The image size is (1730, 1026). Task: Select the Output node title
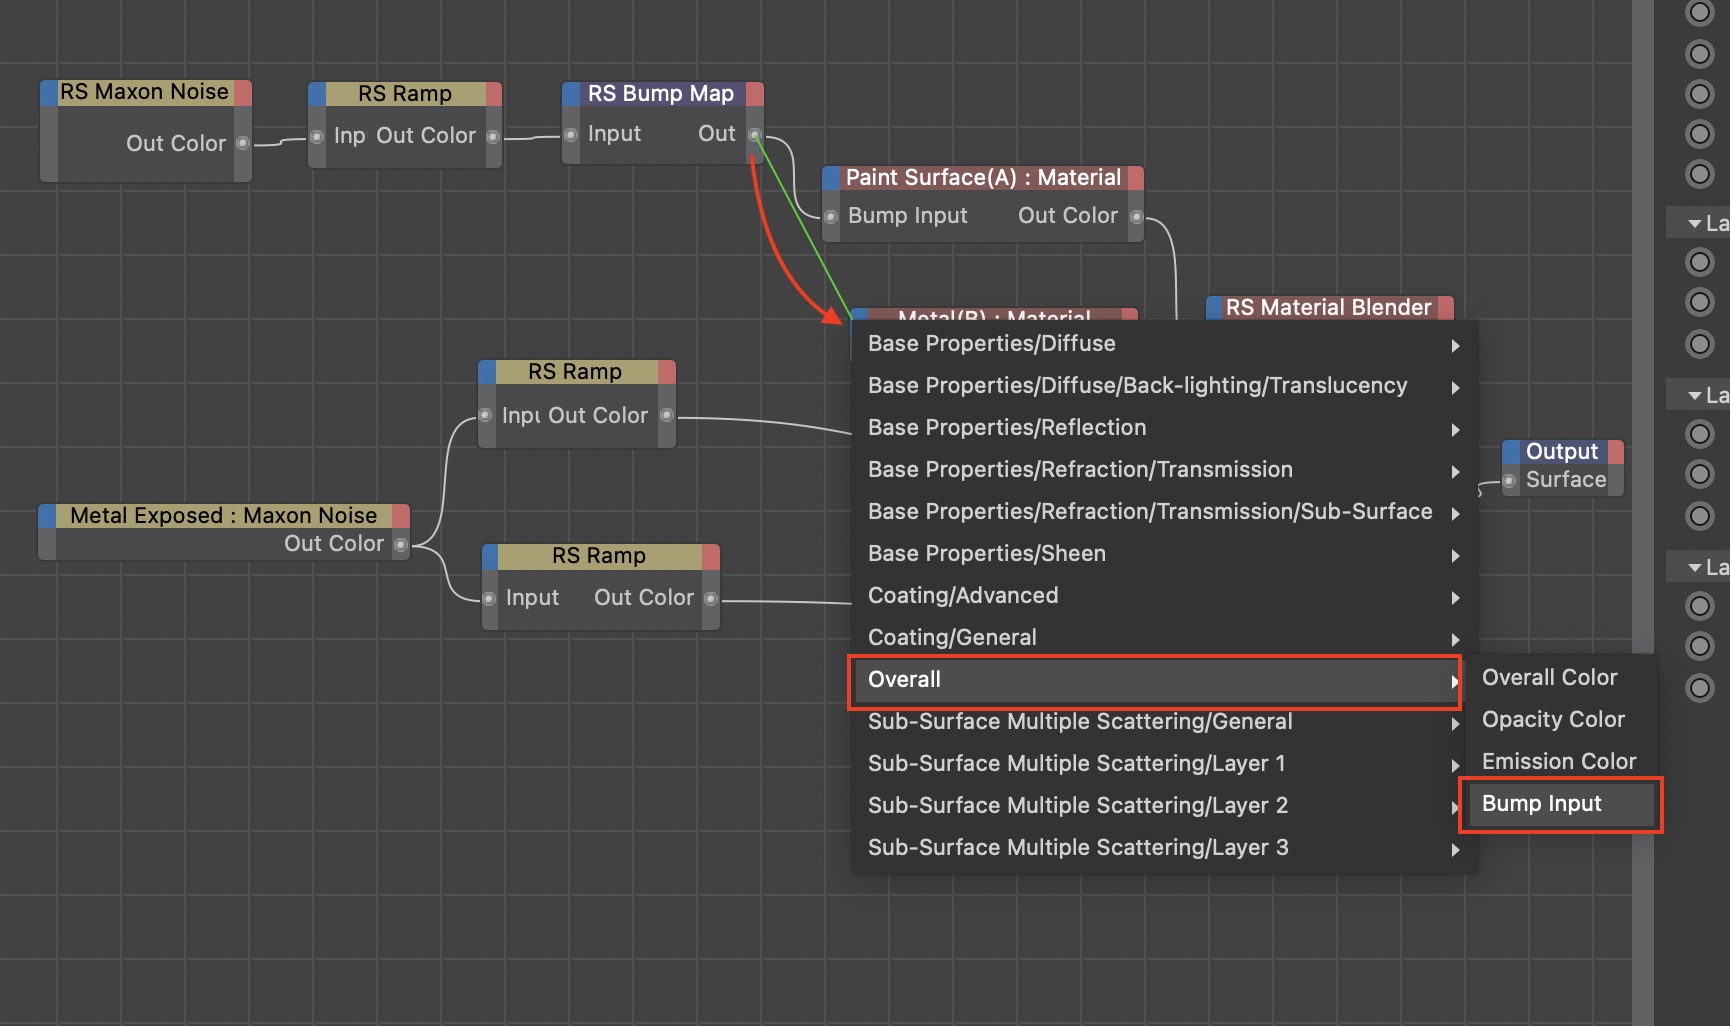coord(1561,452)
